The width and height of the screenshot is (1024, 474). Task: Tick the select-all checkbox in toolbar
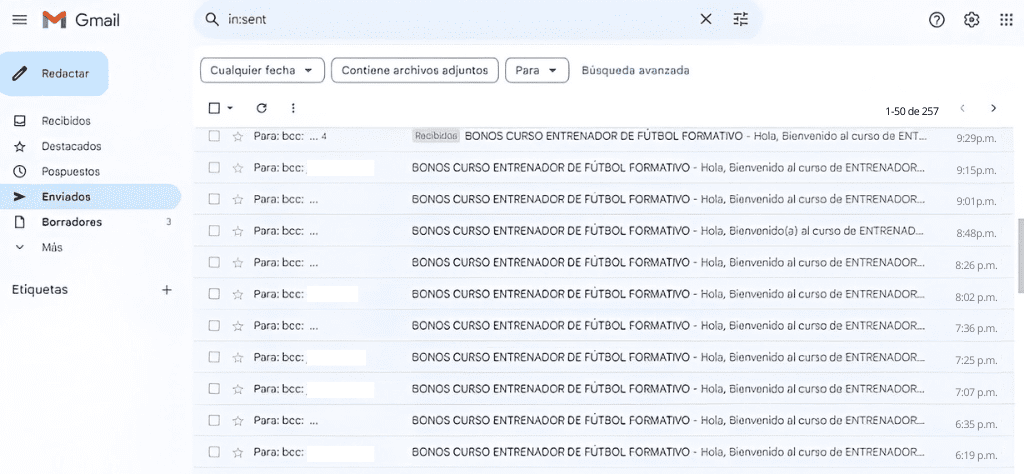coord(214,108)
